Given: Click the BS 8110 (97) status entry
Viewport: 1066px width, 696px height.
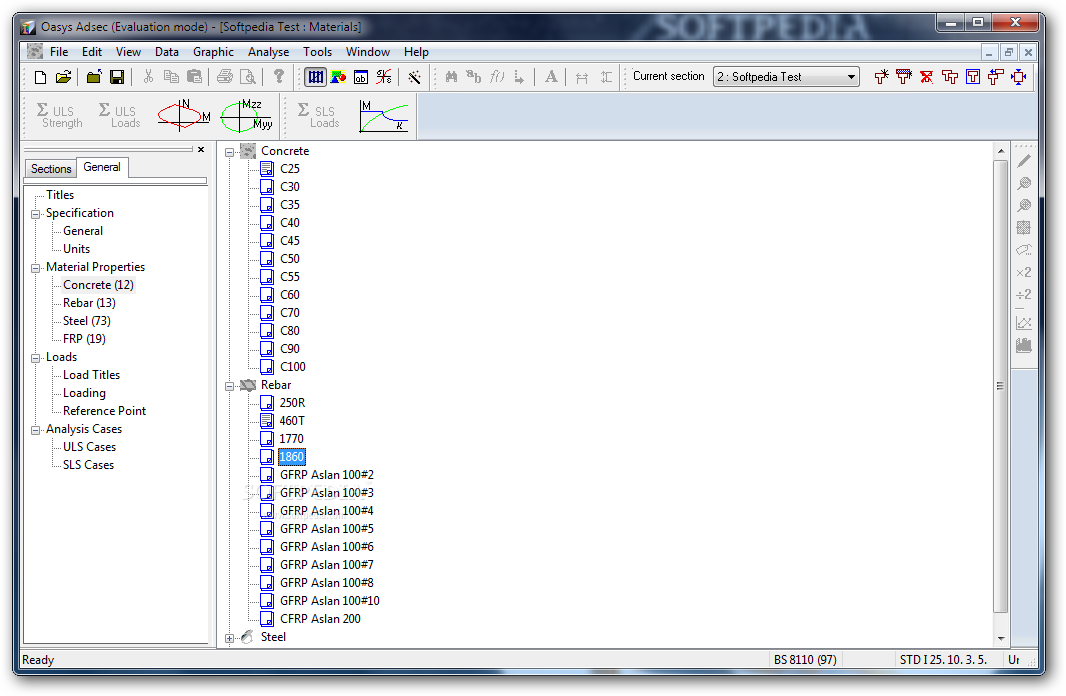Looking at the screenshot, I should point(805,659).
